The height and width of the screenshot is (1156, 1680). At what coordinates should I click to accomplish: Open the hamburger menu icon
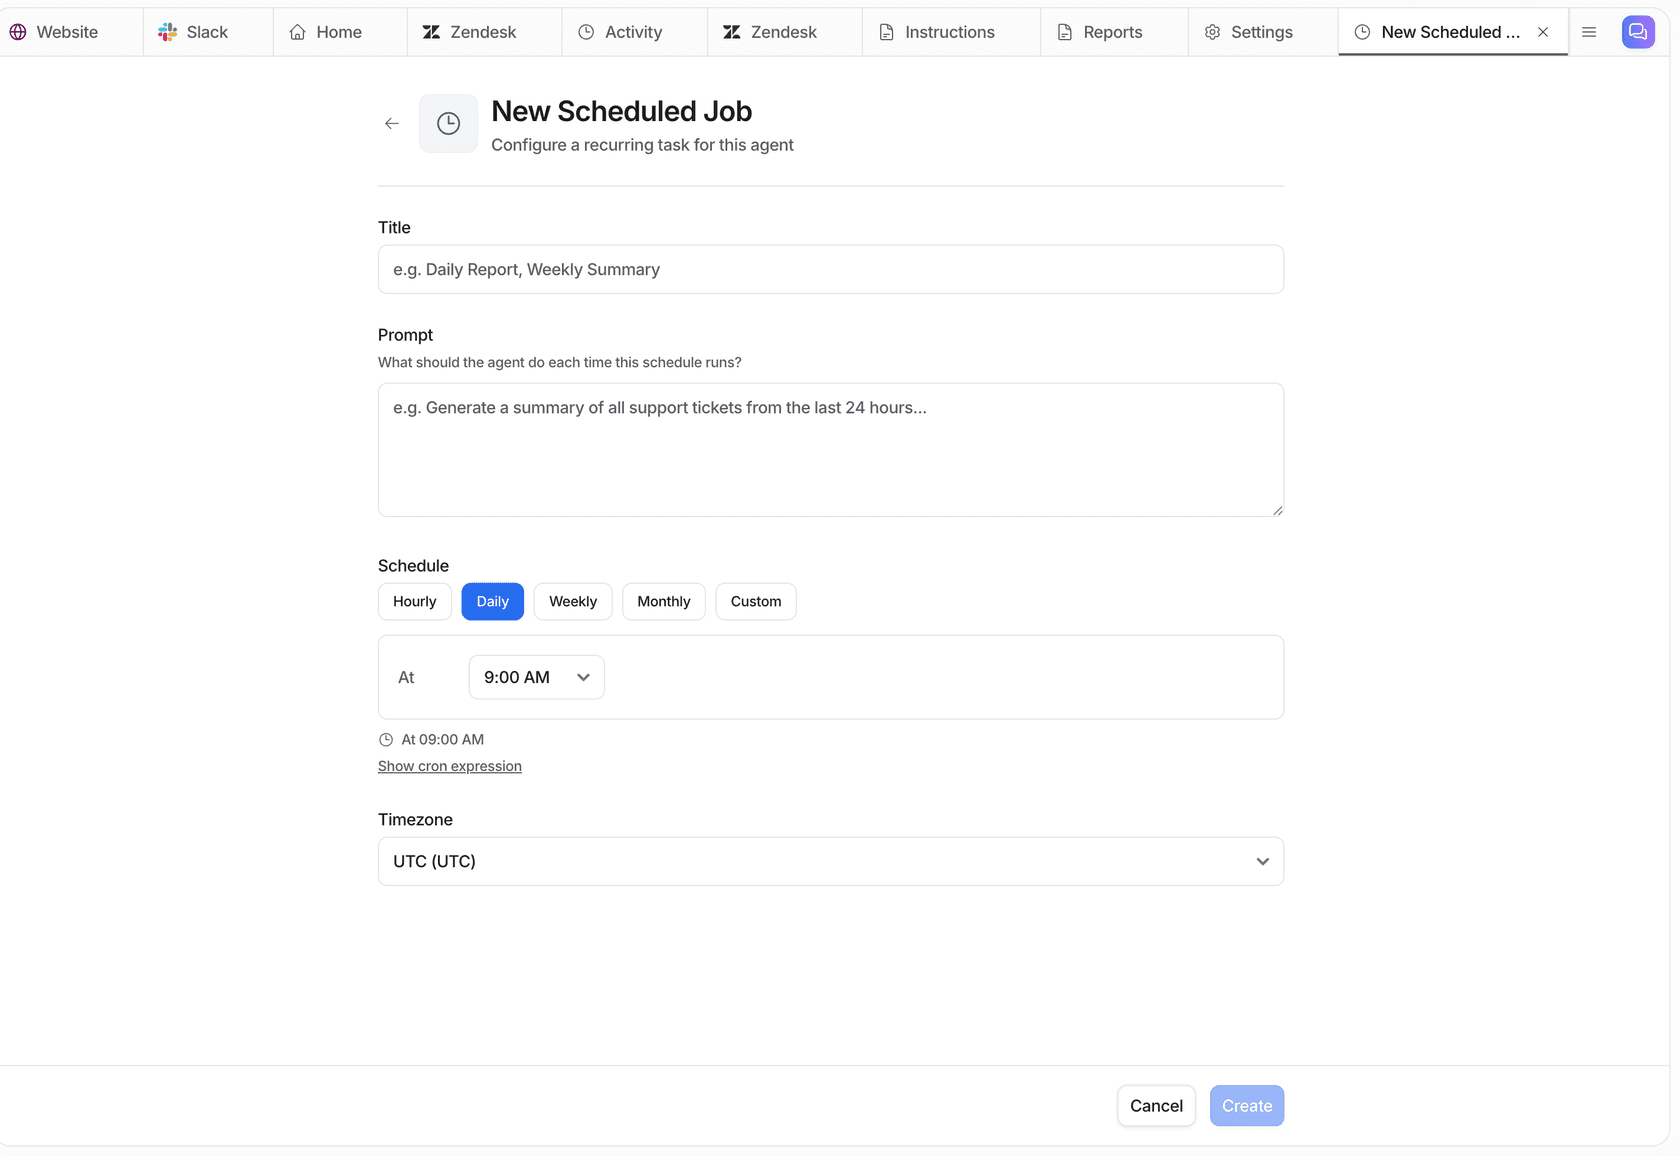(1589, 32)
